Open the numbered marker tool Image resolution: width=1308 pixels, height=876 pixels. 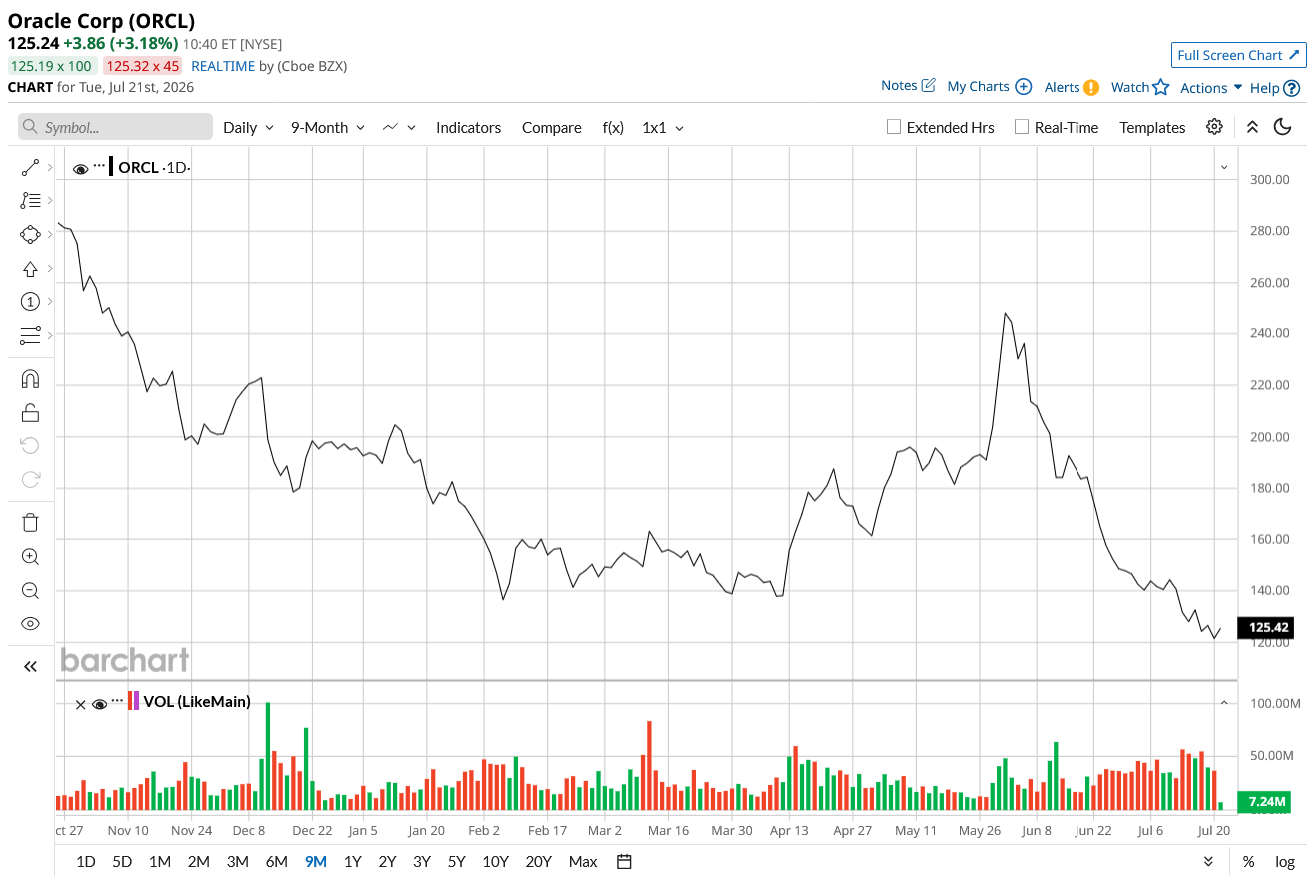coord(30,302)
